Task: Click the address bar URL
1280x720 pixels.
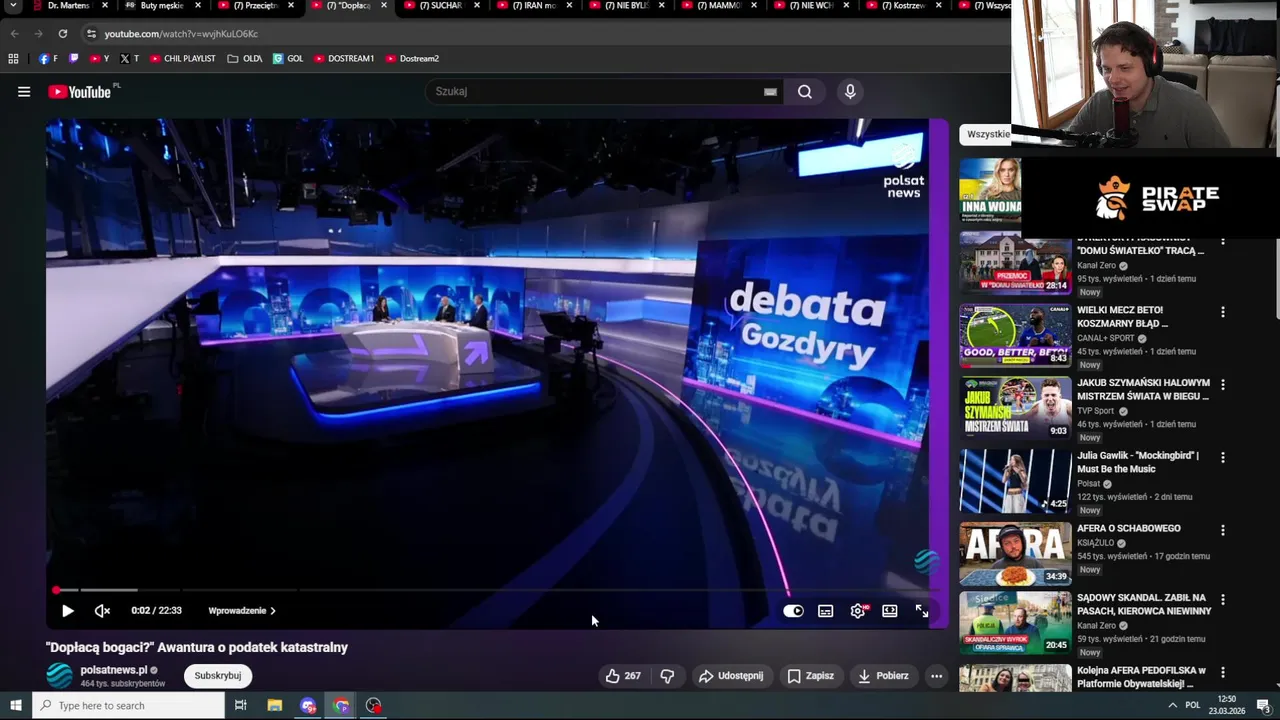Action: [181, 34]
